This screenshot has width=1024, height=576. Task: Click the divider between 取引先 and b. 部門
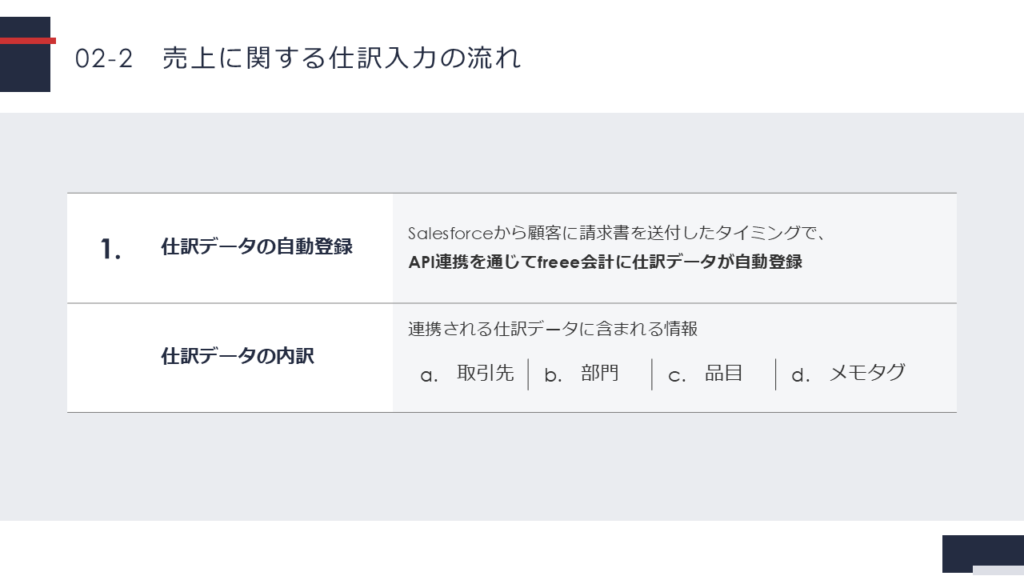[528, 374]
